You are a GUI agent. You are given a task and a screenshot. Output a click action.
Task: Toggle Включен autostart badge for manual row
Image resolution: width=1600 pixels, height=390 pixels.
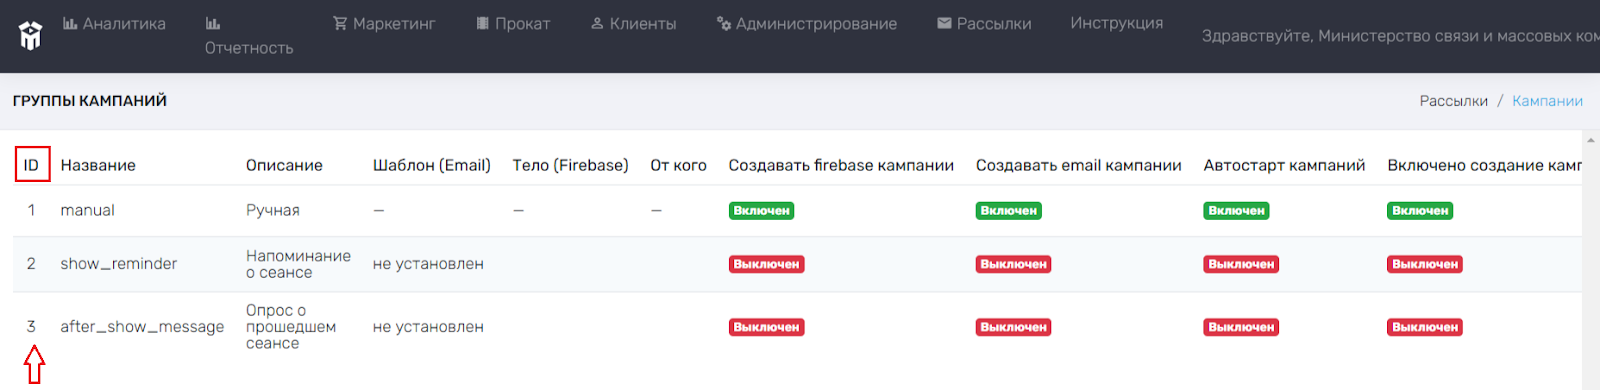point(1236,211)
